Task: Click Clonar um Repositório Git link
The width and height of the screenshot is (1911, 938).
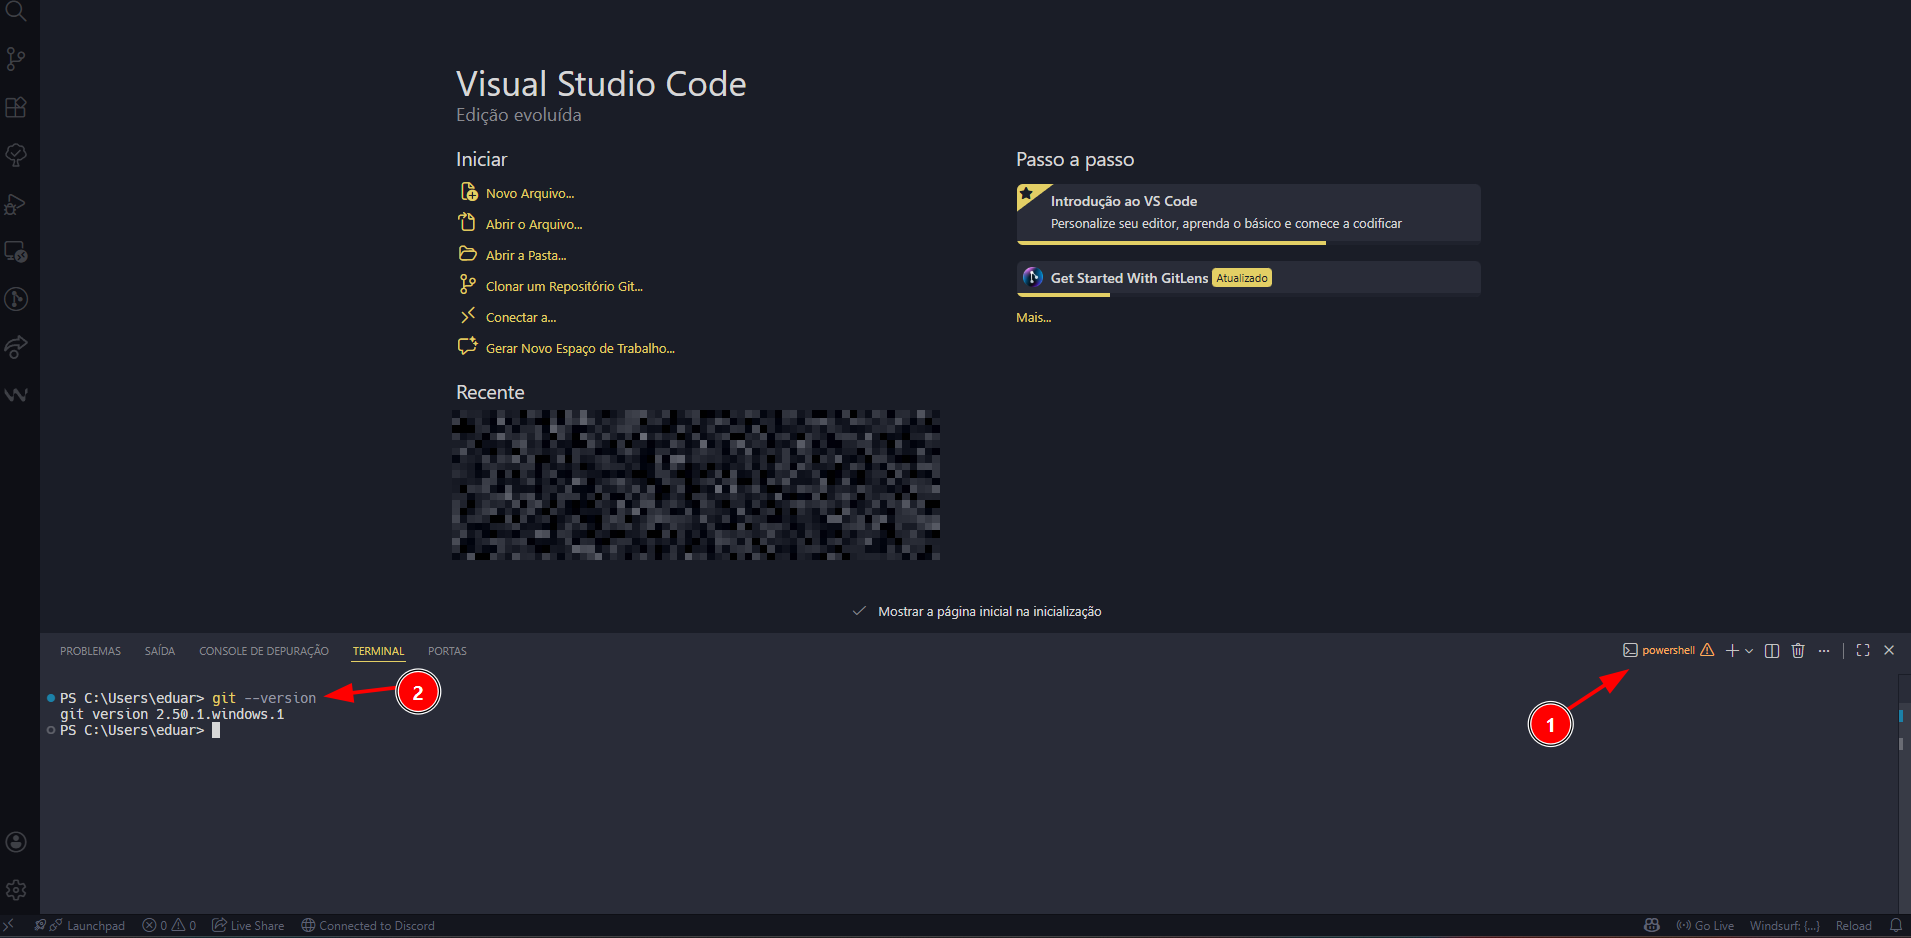Action: (x=563, y=287)
